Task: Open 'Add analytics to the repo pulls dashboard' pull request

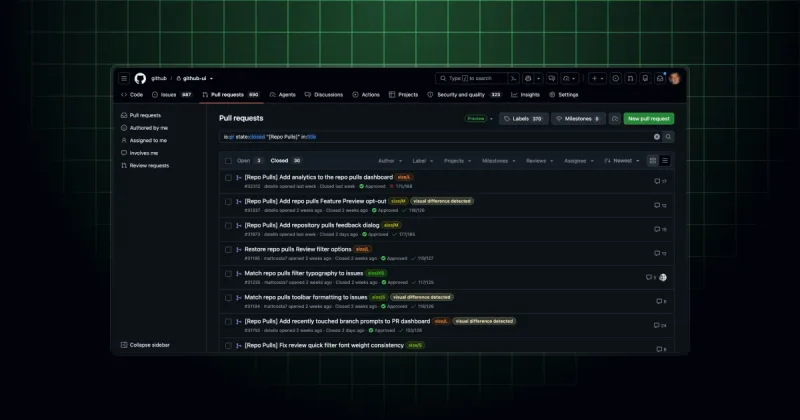Action: (318, 177)
